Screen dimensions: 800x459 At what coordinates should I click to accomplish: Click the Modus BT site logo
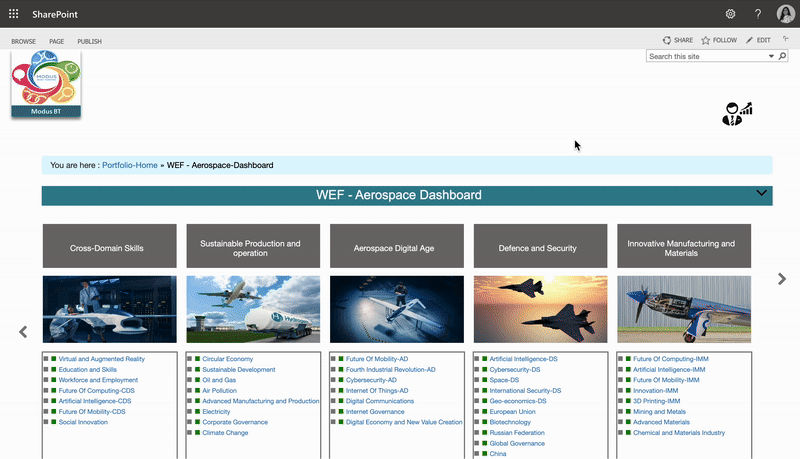click(x=46, y=83)
